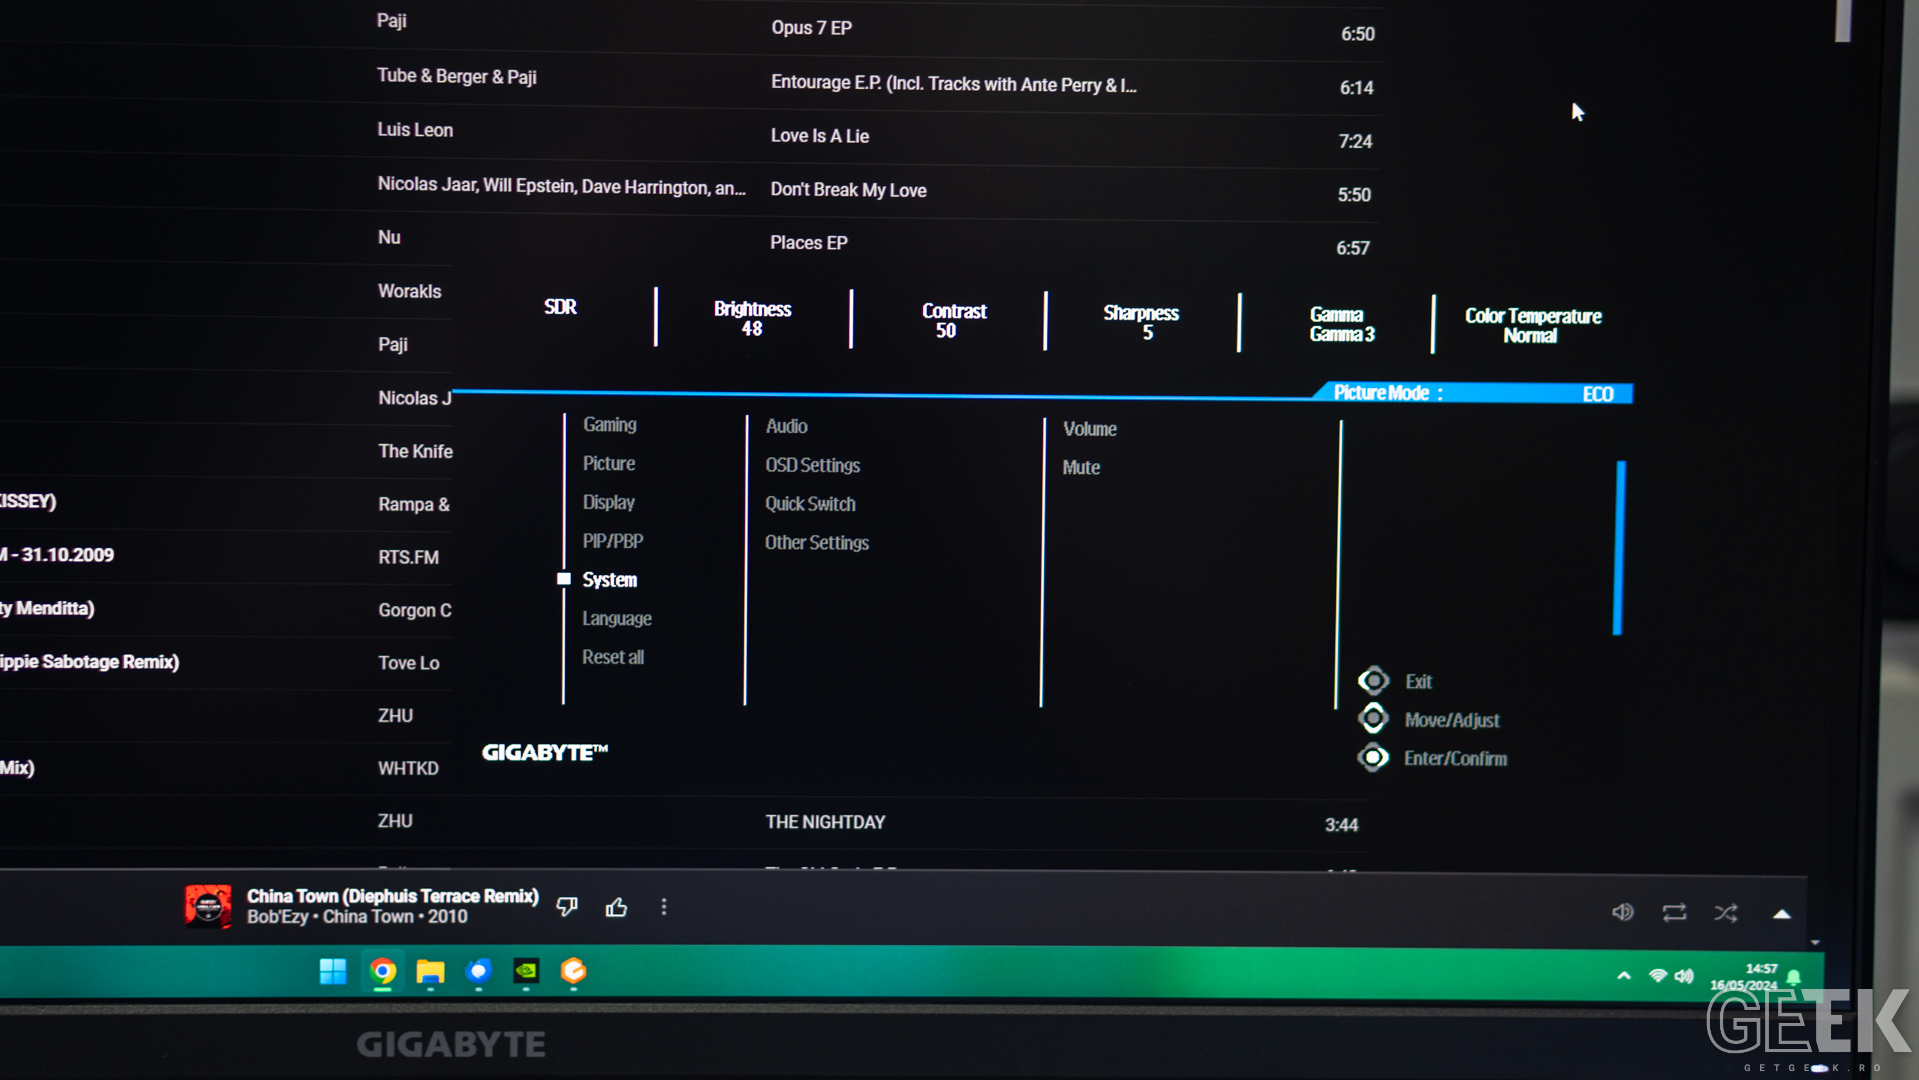Click the Enter/Confirm joystick icon
Image resolution: width=1919 pixels, height=1080 pixels.
click(1374, 758)
